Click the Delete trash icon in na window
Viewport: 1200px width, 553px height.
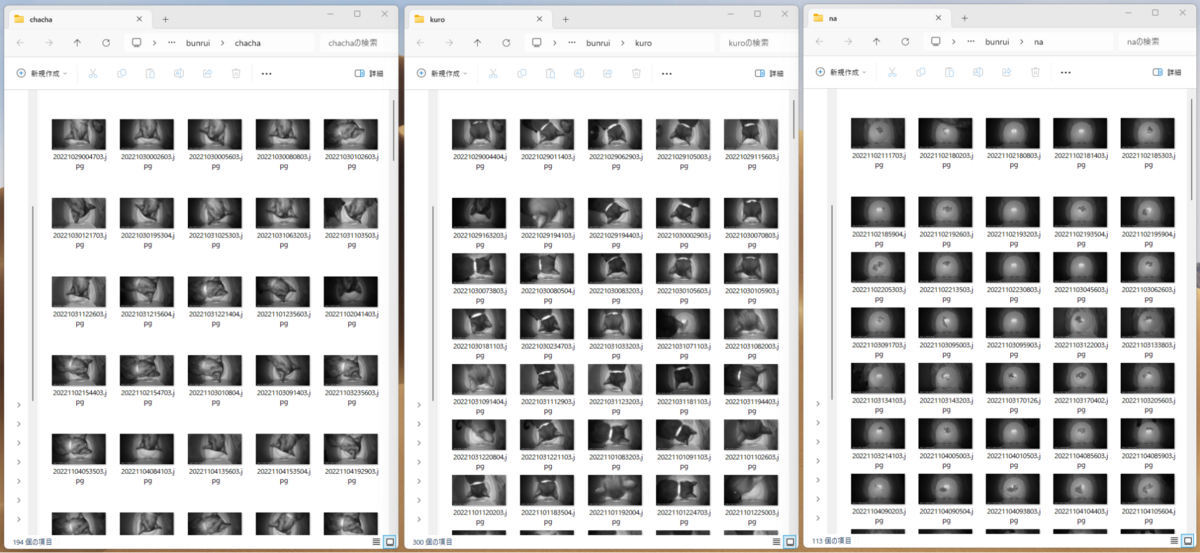click(x=1035, y=72)
